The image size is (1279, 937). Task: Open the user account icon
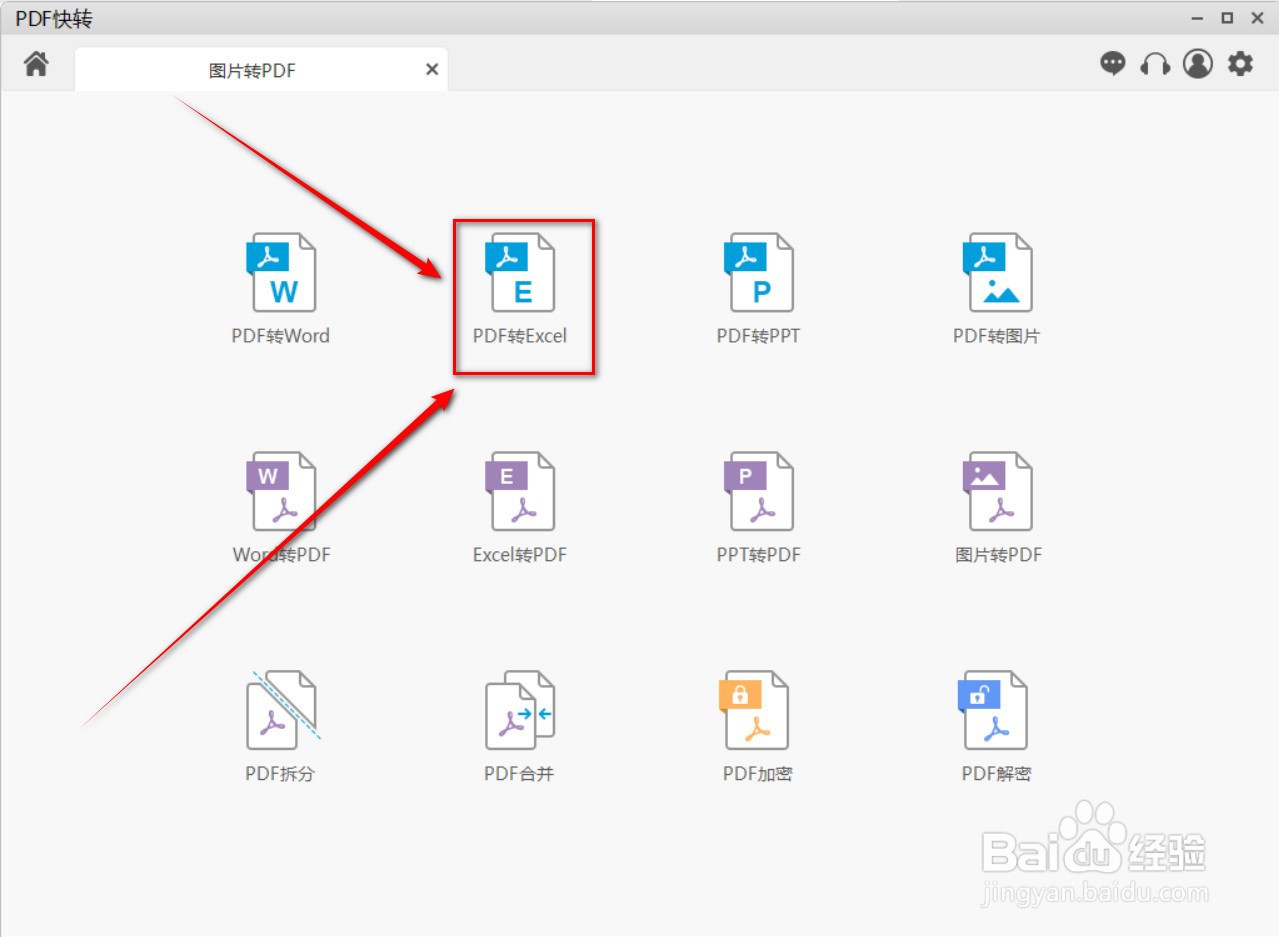(x=1198, y=64)
